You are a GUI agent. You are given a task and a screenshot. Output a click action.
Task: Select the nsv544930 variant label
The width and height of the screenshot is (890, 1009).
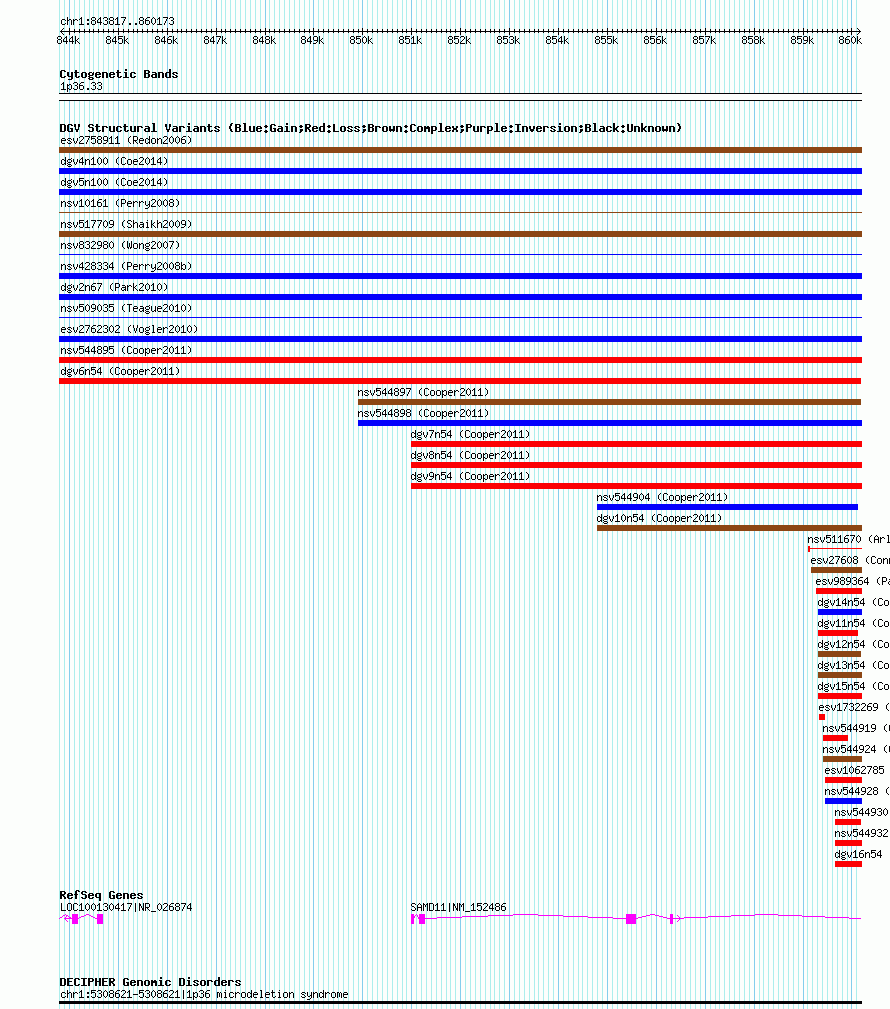click(x=861, y=812)
